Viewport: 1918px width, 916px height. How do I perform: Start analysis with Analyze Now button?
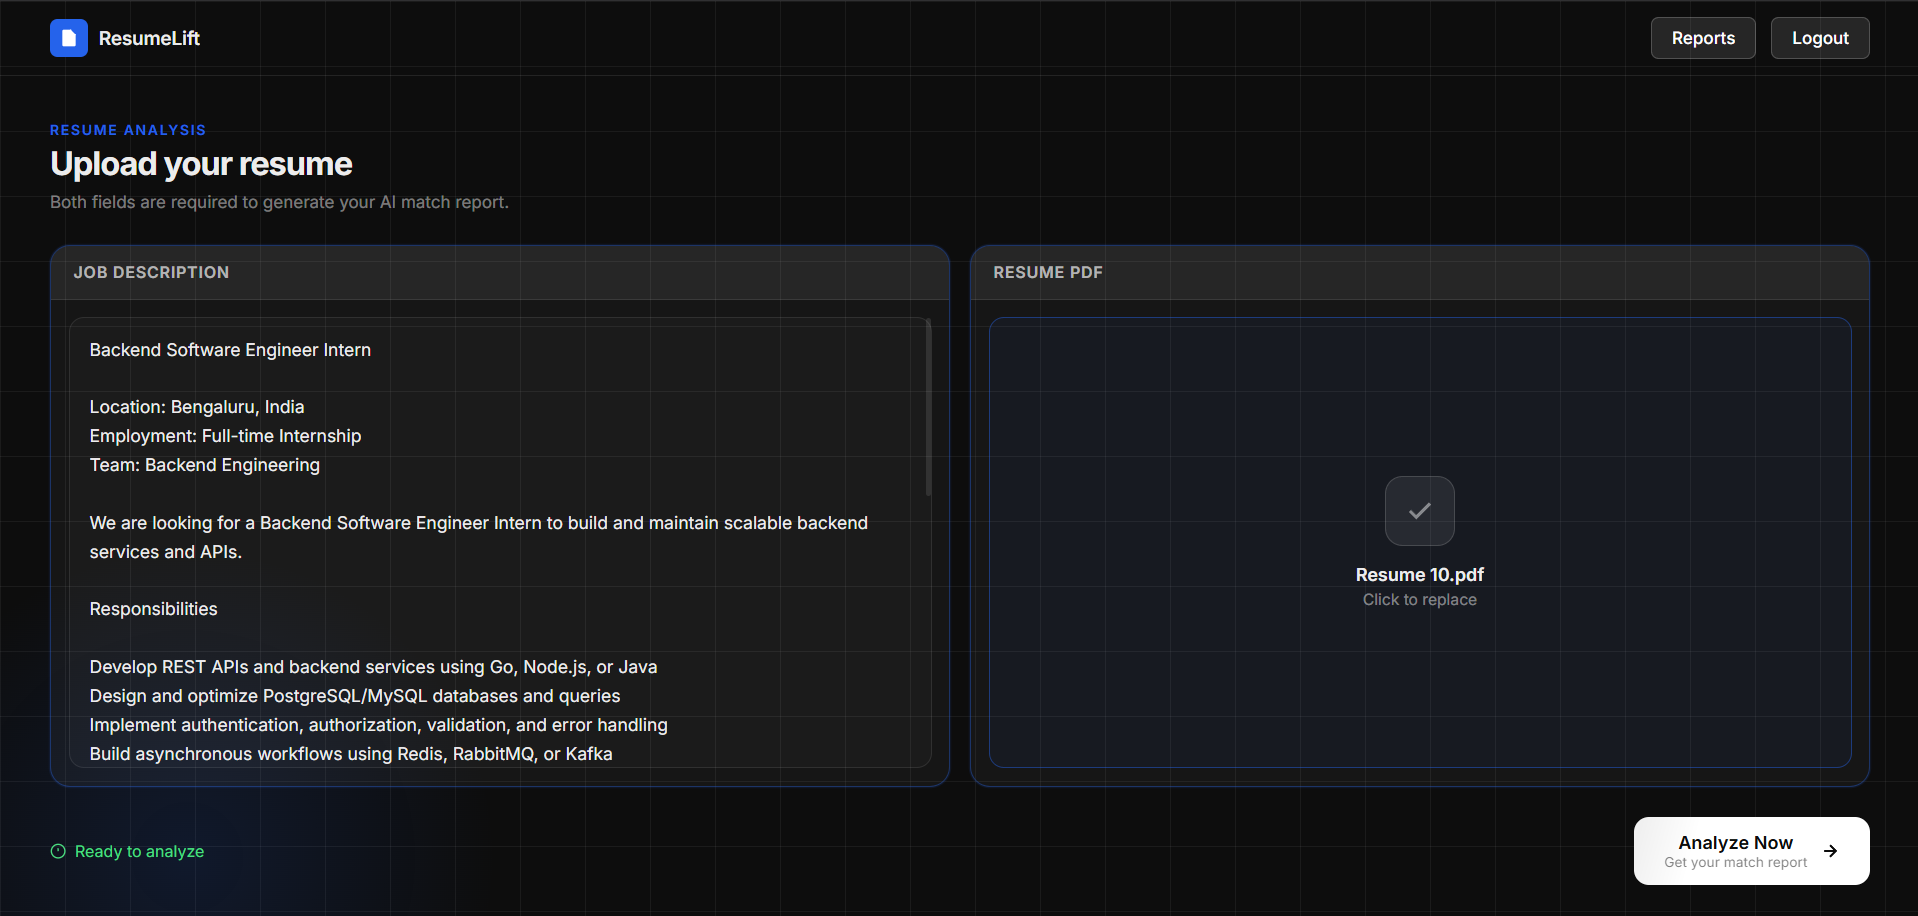1751,851
